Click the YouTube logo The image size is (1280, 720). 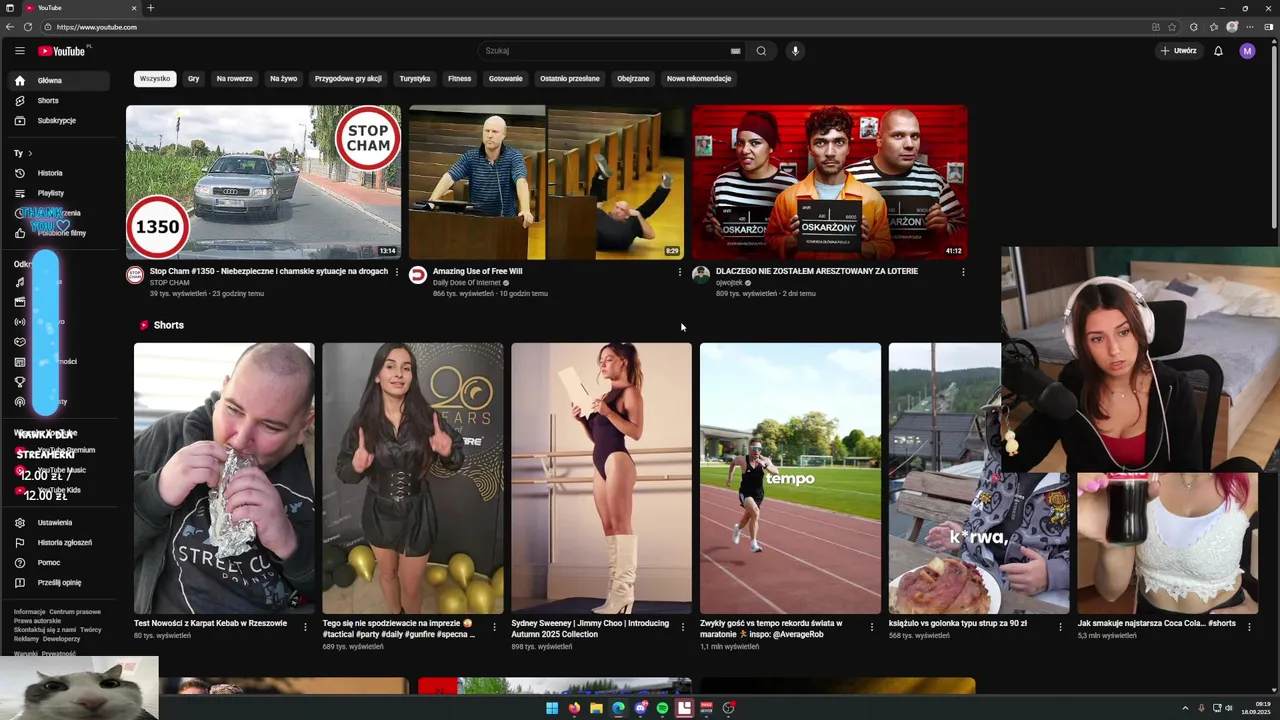pyautogui.click(x=62, y=51)
